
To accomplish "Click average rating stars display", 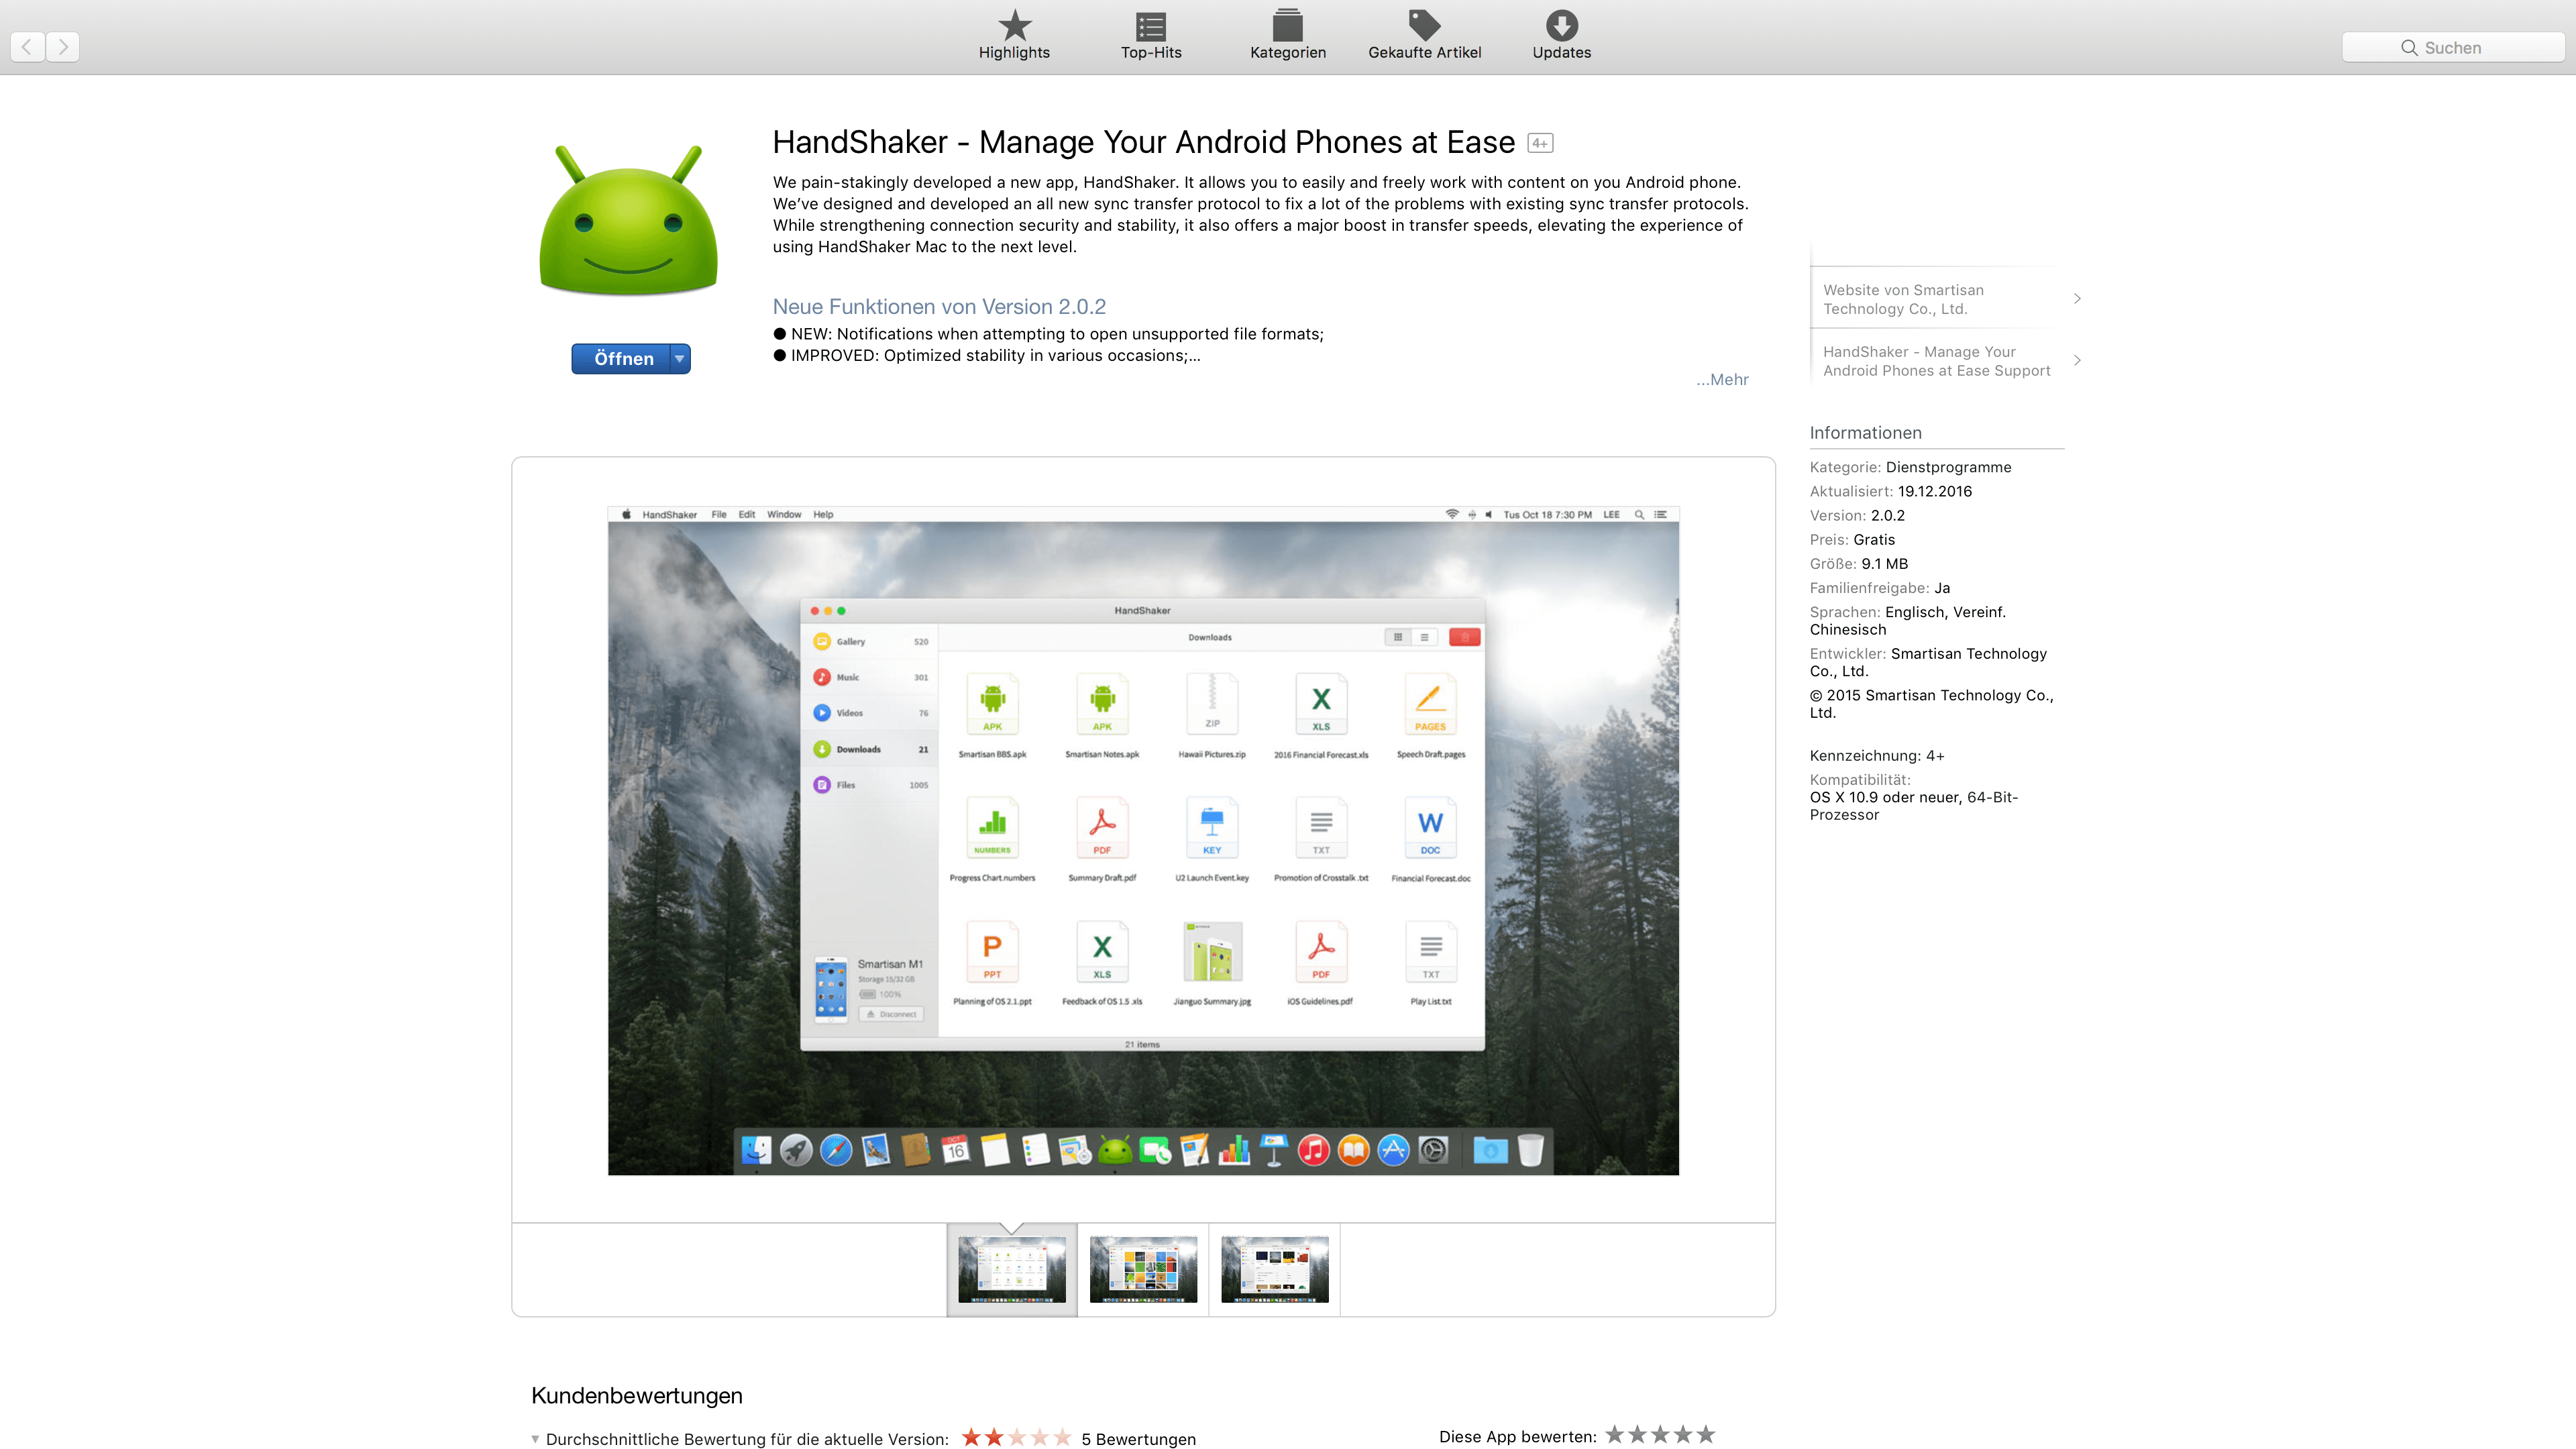I will pos(1016,1438).
